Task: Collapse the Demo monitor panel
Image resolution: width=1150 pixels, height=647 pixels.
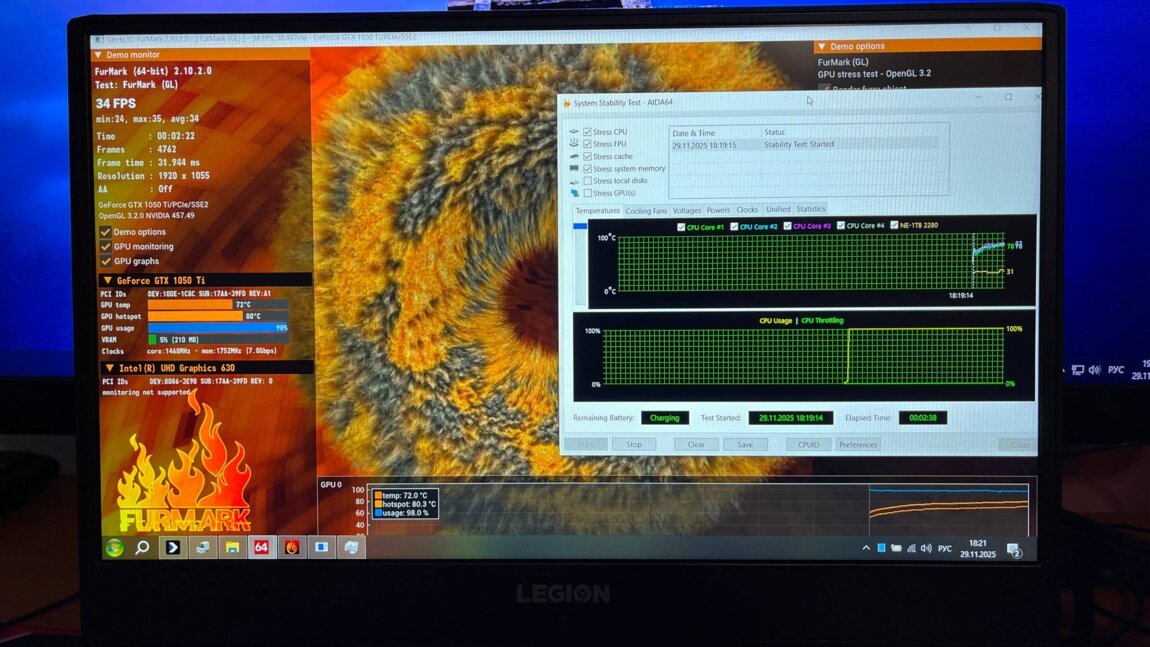Action: 98,55
